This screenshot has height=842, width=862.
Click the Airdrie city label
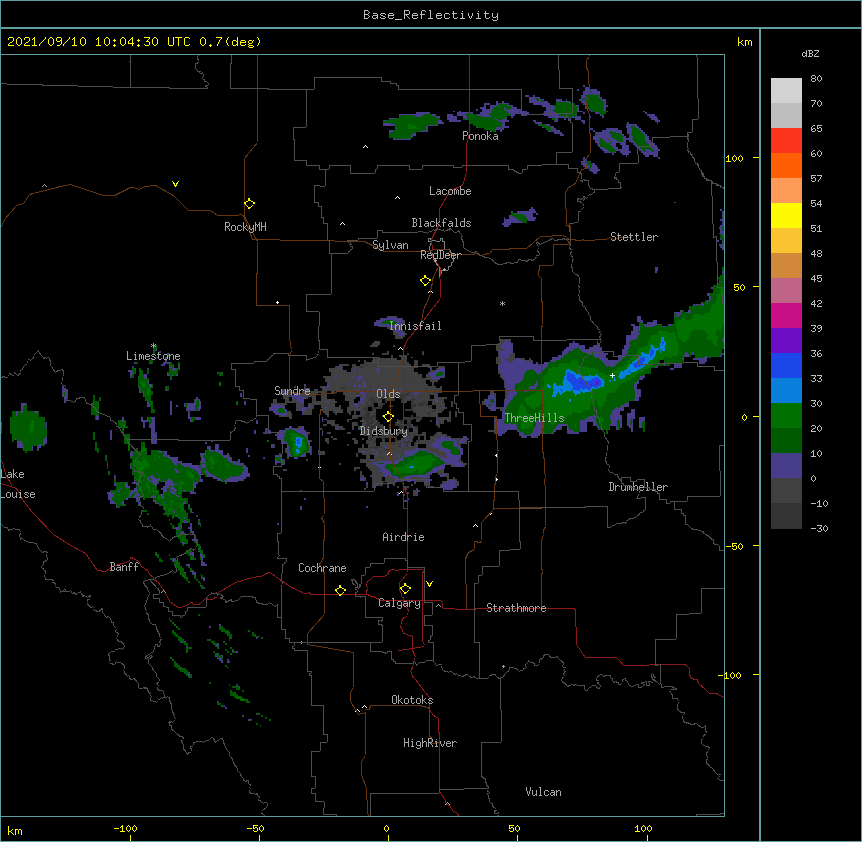[x=403, y=537]
